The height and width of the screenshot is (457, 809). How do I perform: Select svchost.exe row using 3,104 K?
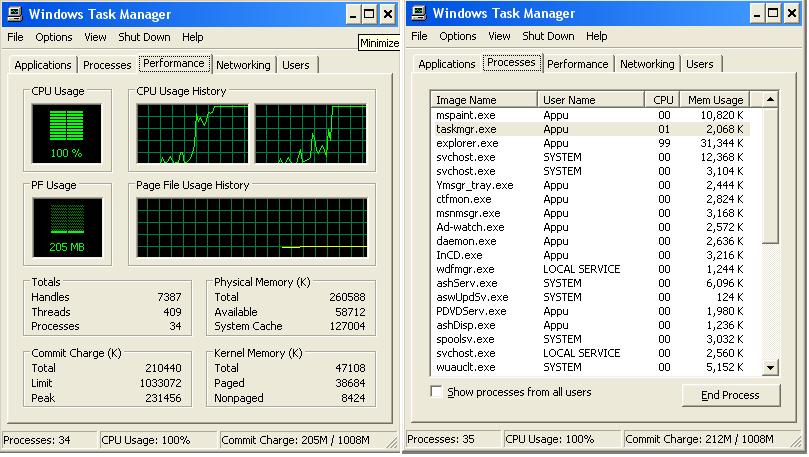[x=590, y=171]
